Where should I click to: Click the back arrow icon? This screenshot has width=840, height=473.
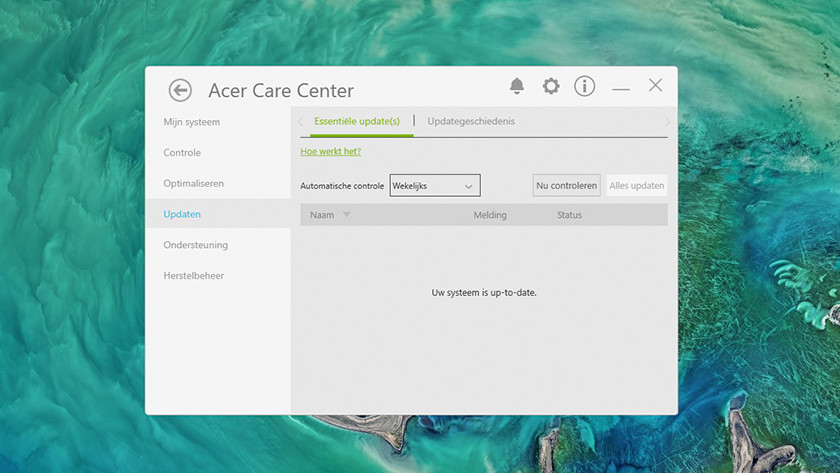[180, 90]
